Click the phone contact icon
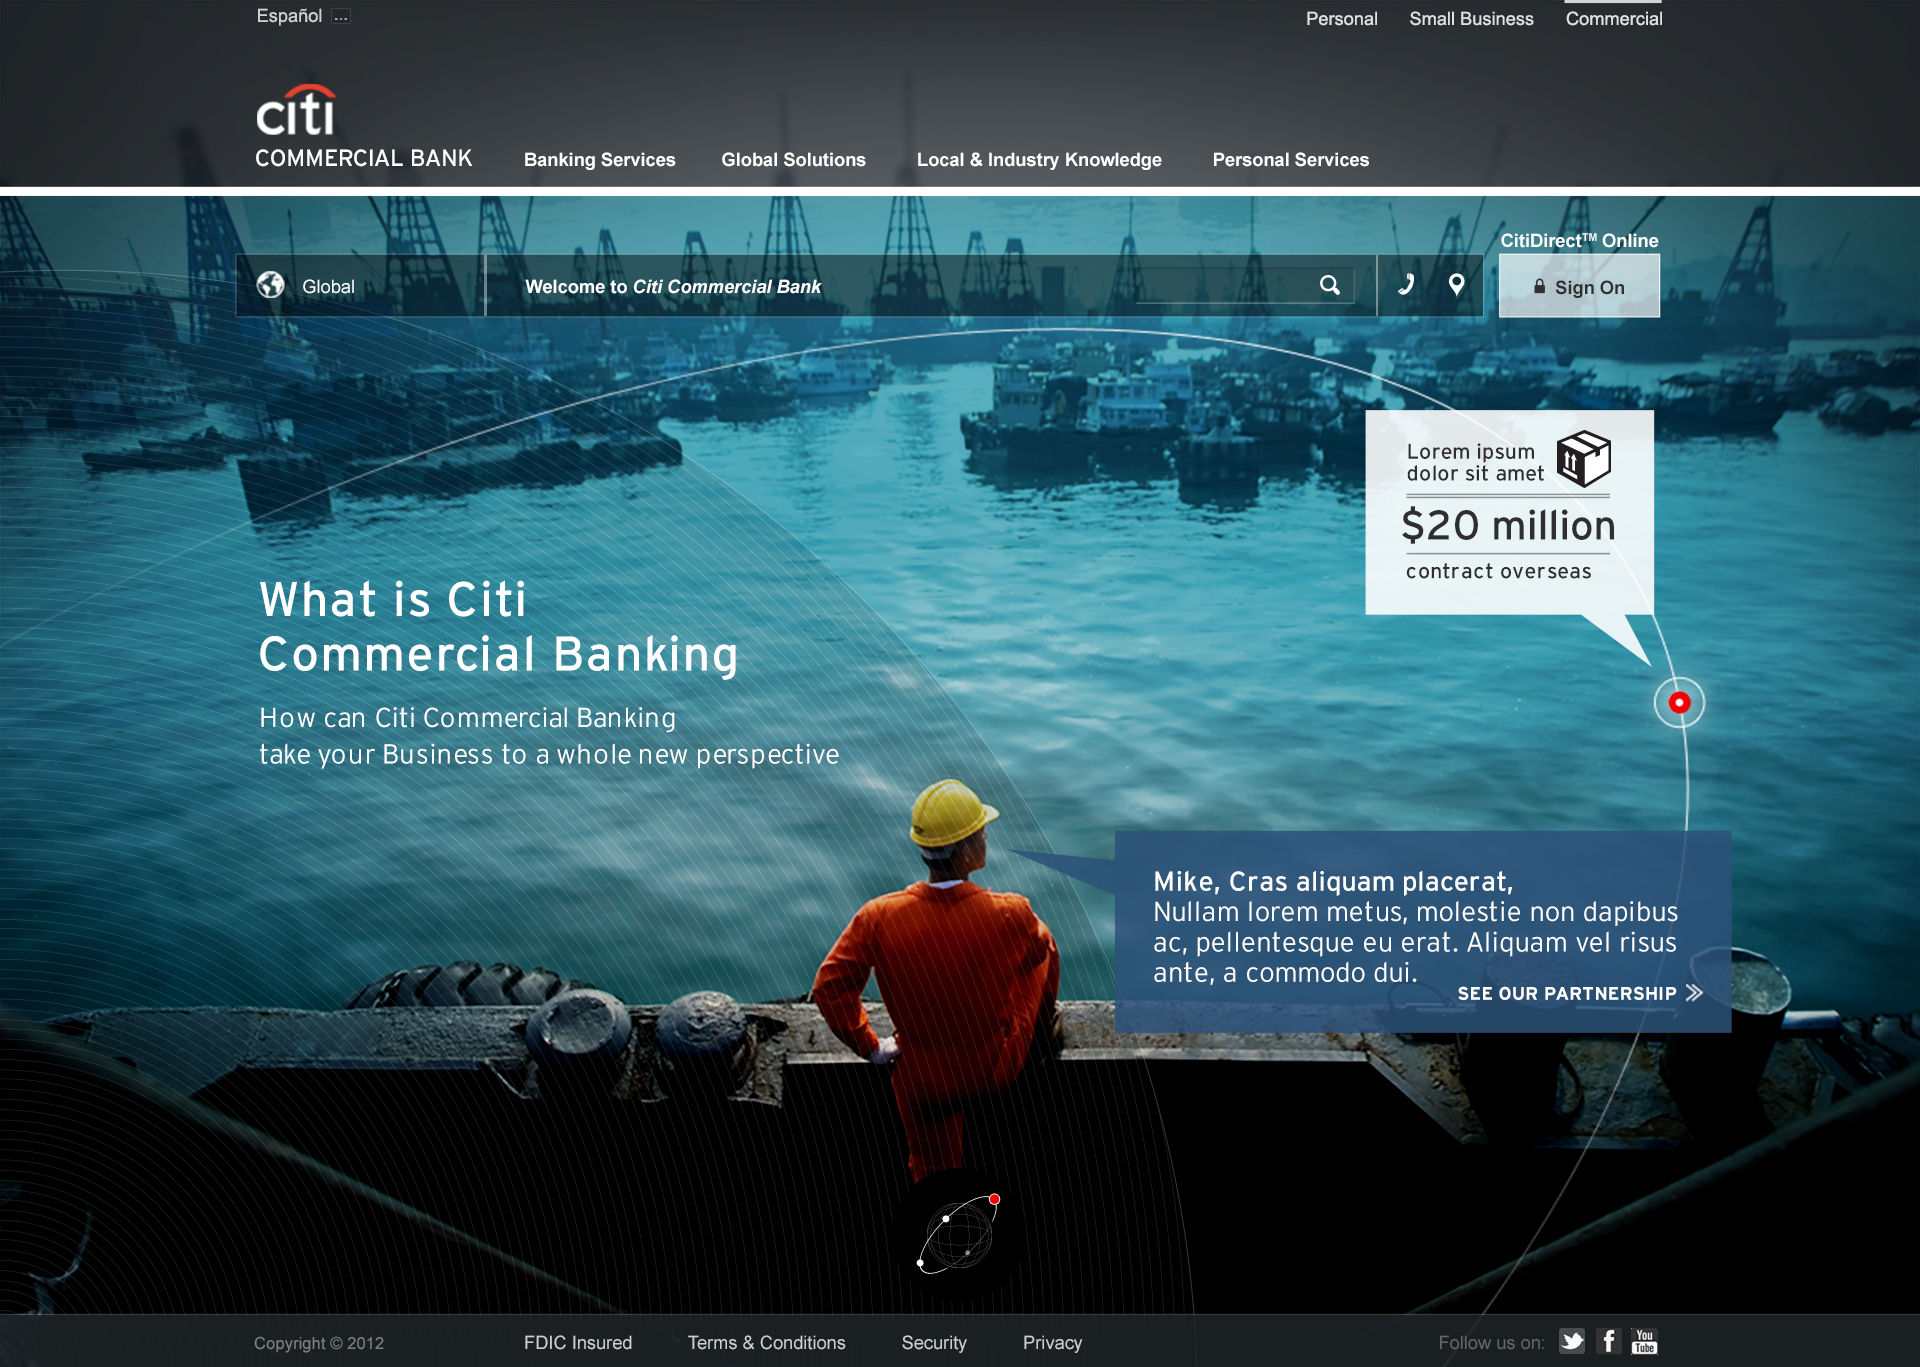Image resolution: width=1920 pixels, height=1367 pixels. coord(1406,285)
